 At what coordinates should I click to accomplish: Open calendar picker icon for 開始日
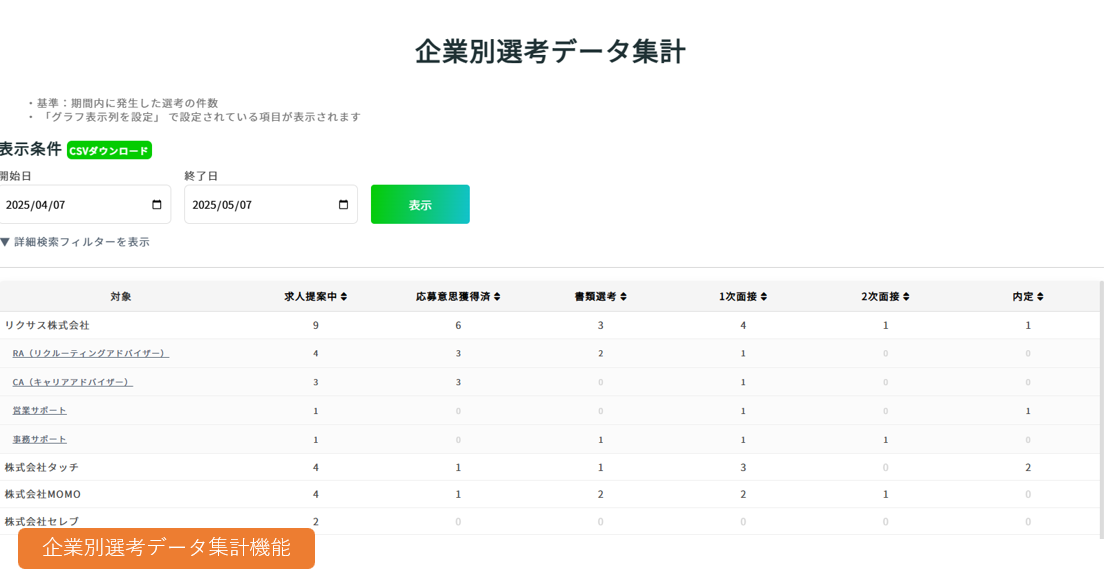click(x=157, y=205)
